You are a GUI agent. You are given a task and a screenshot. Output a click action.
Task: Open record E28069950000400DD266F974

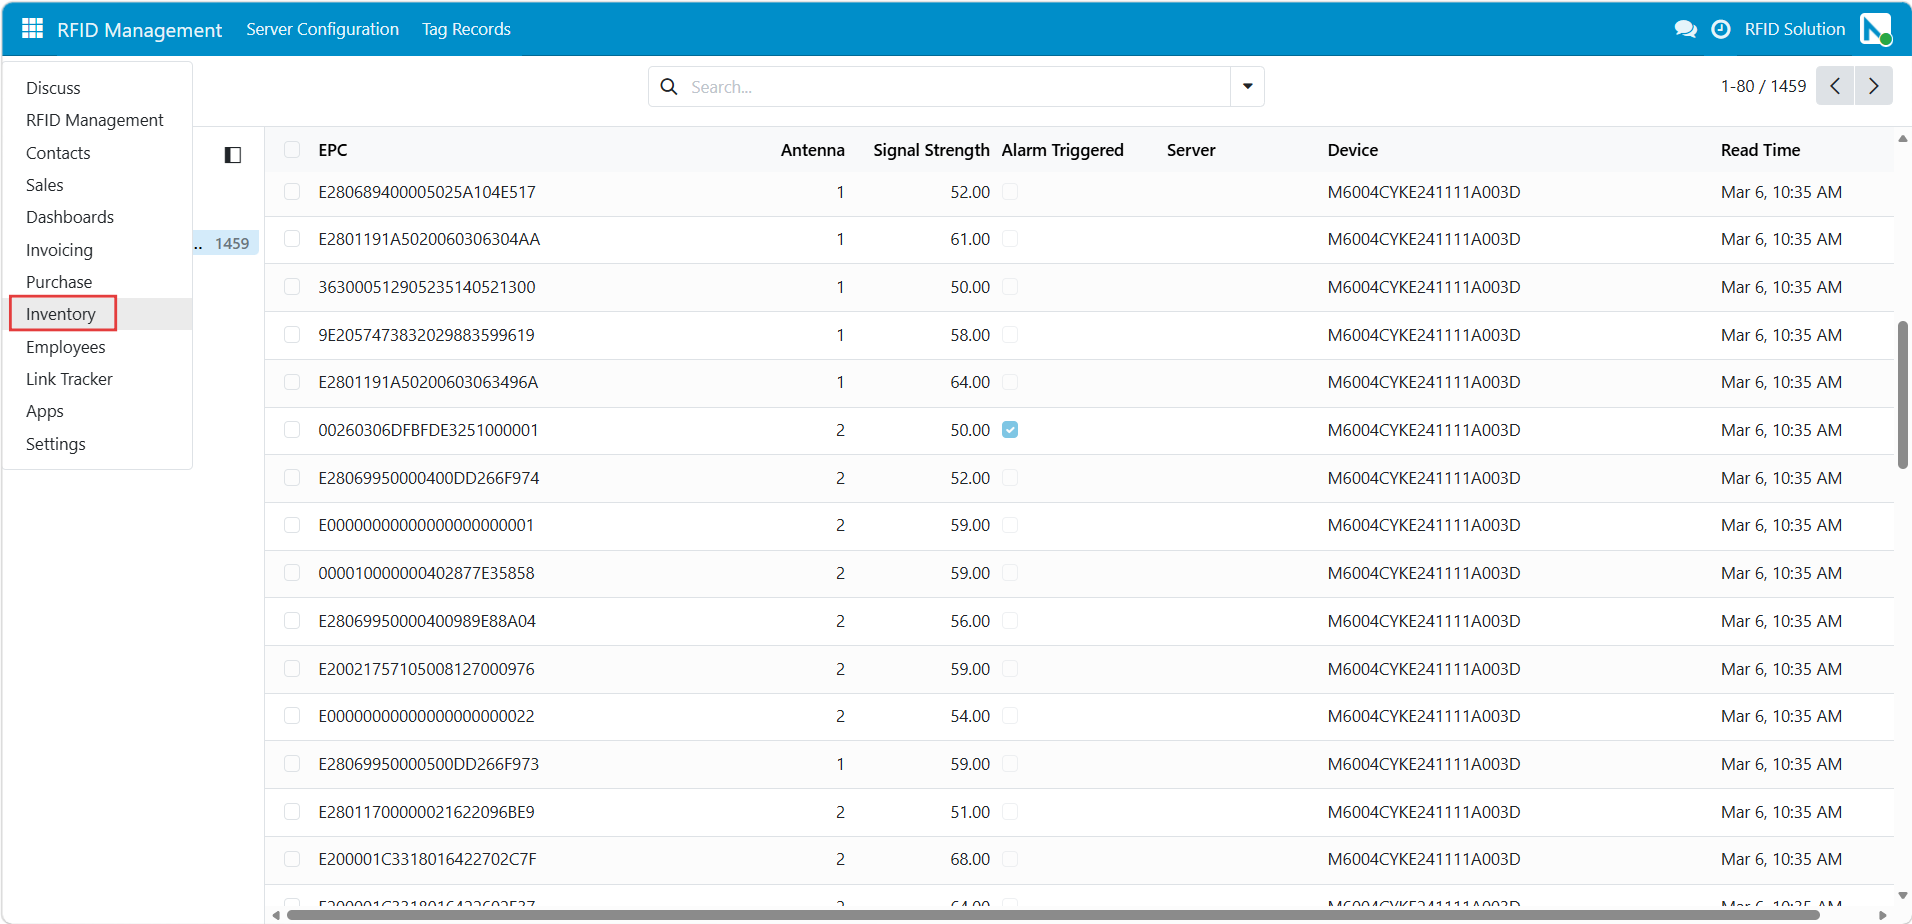pyautogui.click(x=428, y=478)
